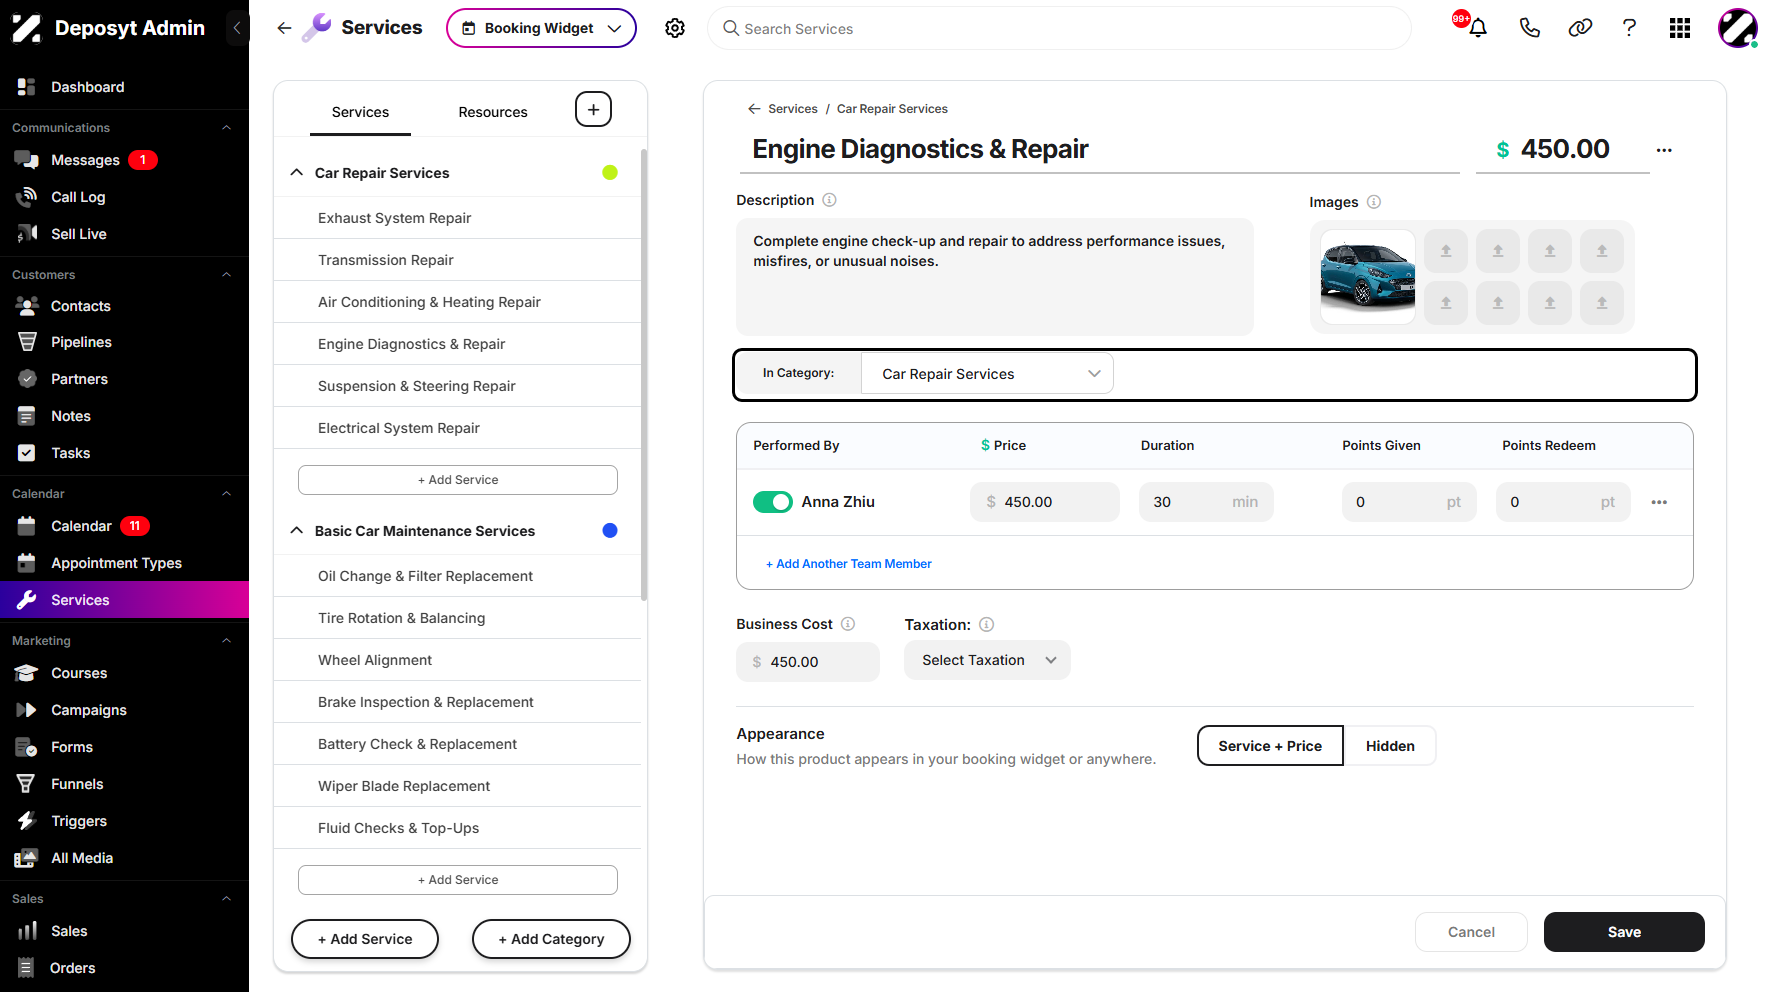Click the Search Services input field
The height and width of the screenshot is (992, 1782).
tap(1059, 28)
